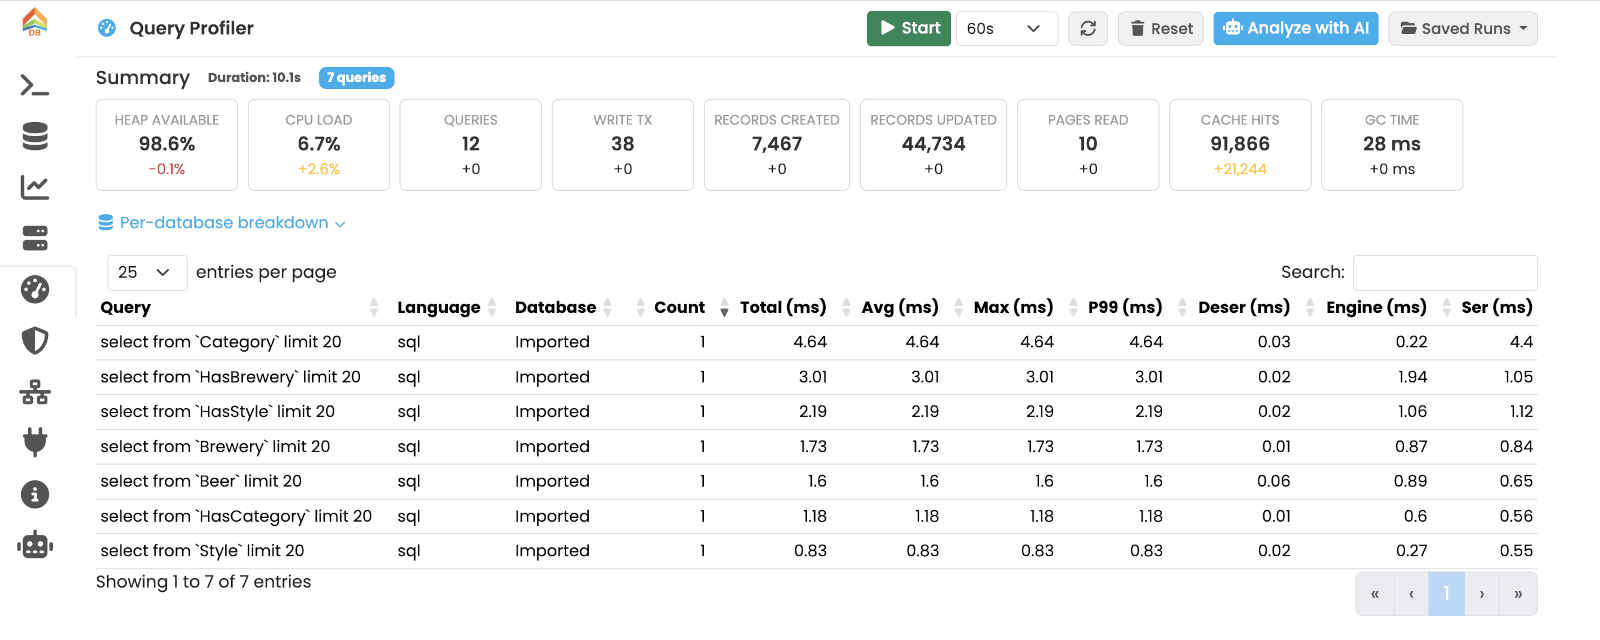The height and width of the screenshot is (640, 1600).
Task: Go to the last page using » pagination
Action: click(1518, 594)
